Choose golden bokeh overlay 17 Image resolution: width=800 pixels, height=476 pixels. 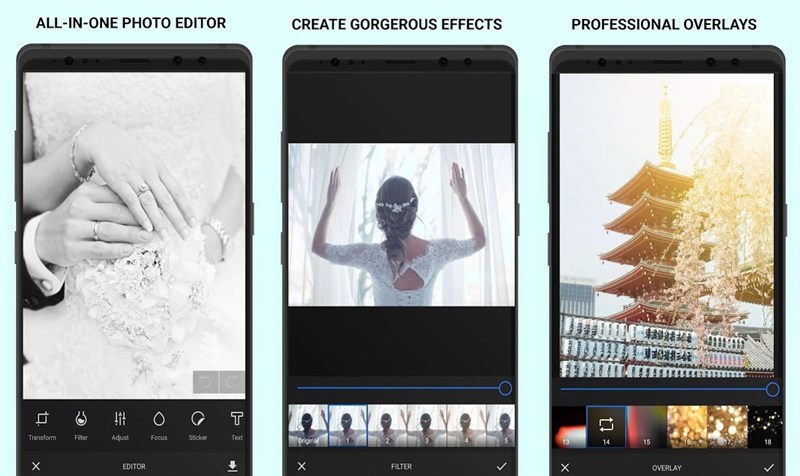click(x=728, y=427)
